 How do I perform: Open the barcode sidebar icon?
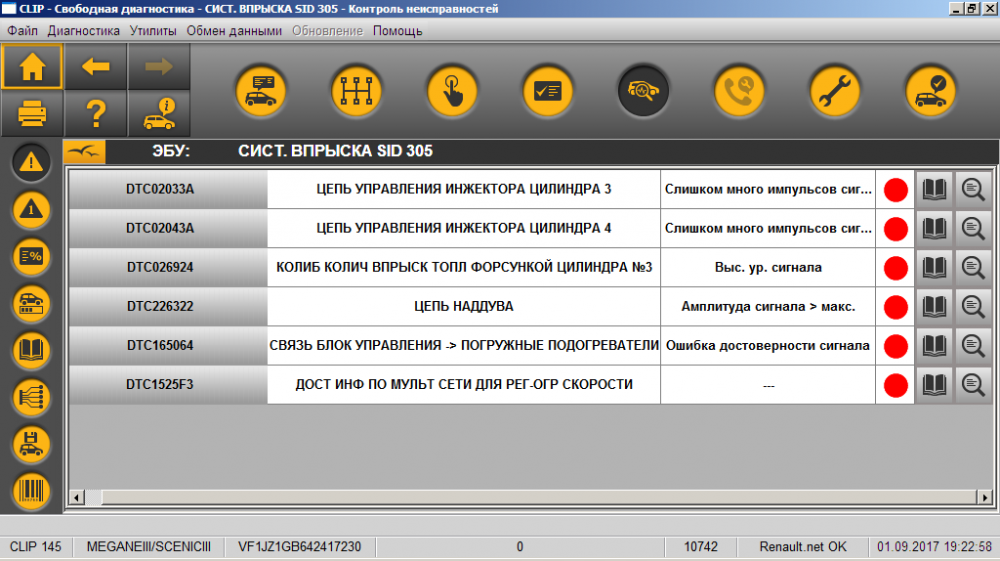pos(31,491)
